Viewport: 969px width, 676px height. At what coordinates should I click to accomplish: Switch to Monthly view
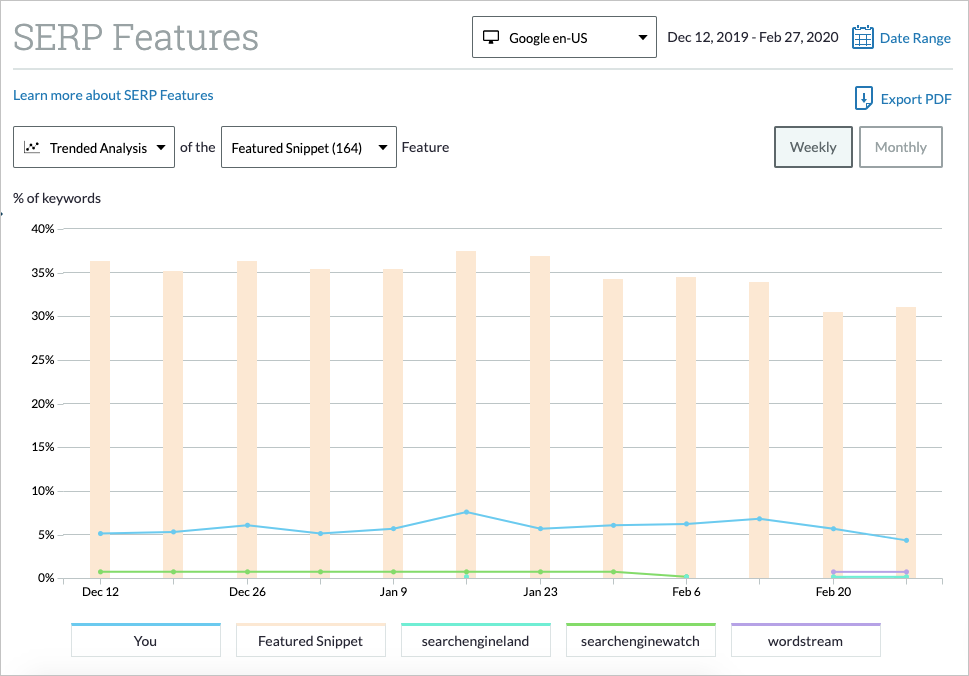pyautogui.click(x=900, y=146)
